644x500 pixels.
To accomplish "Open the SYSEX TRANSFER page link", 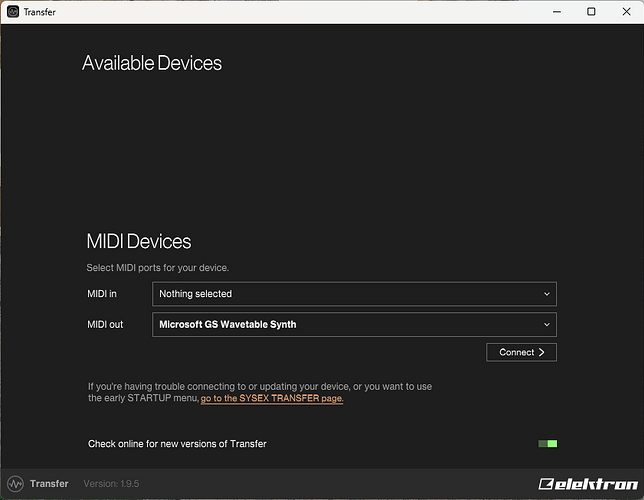I will point(271,398).
